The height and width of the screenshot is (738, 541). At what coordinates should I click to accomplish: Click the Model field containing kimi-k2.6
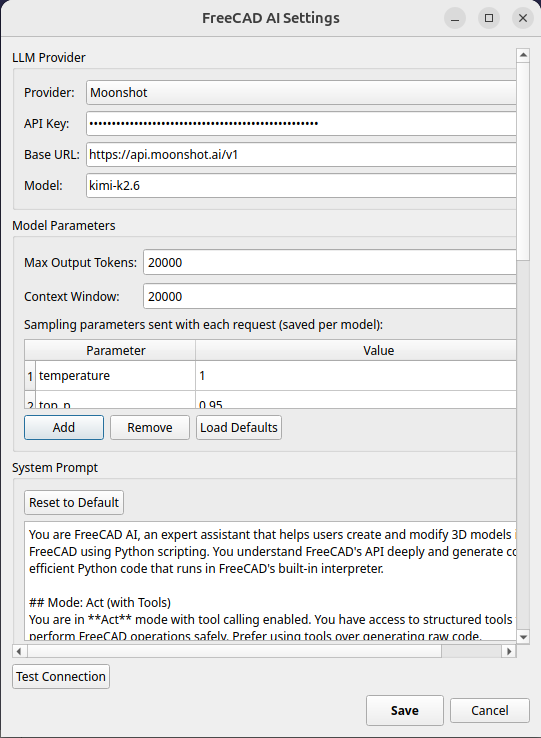(x=301, y=185)
